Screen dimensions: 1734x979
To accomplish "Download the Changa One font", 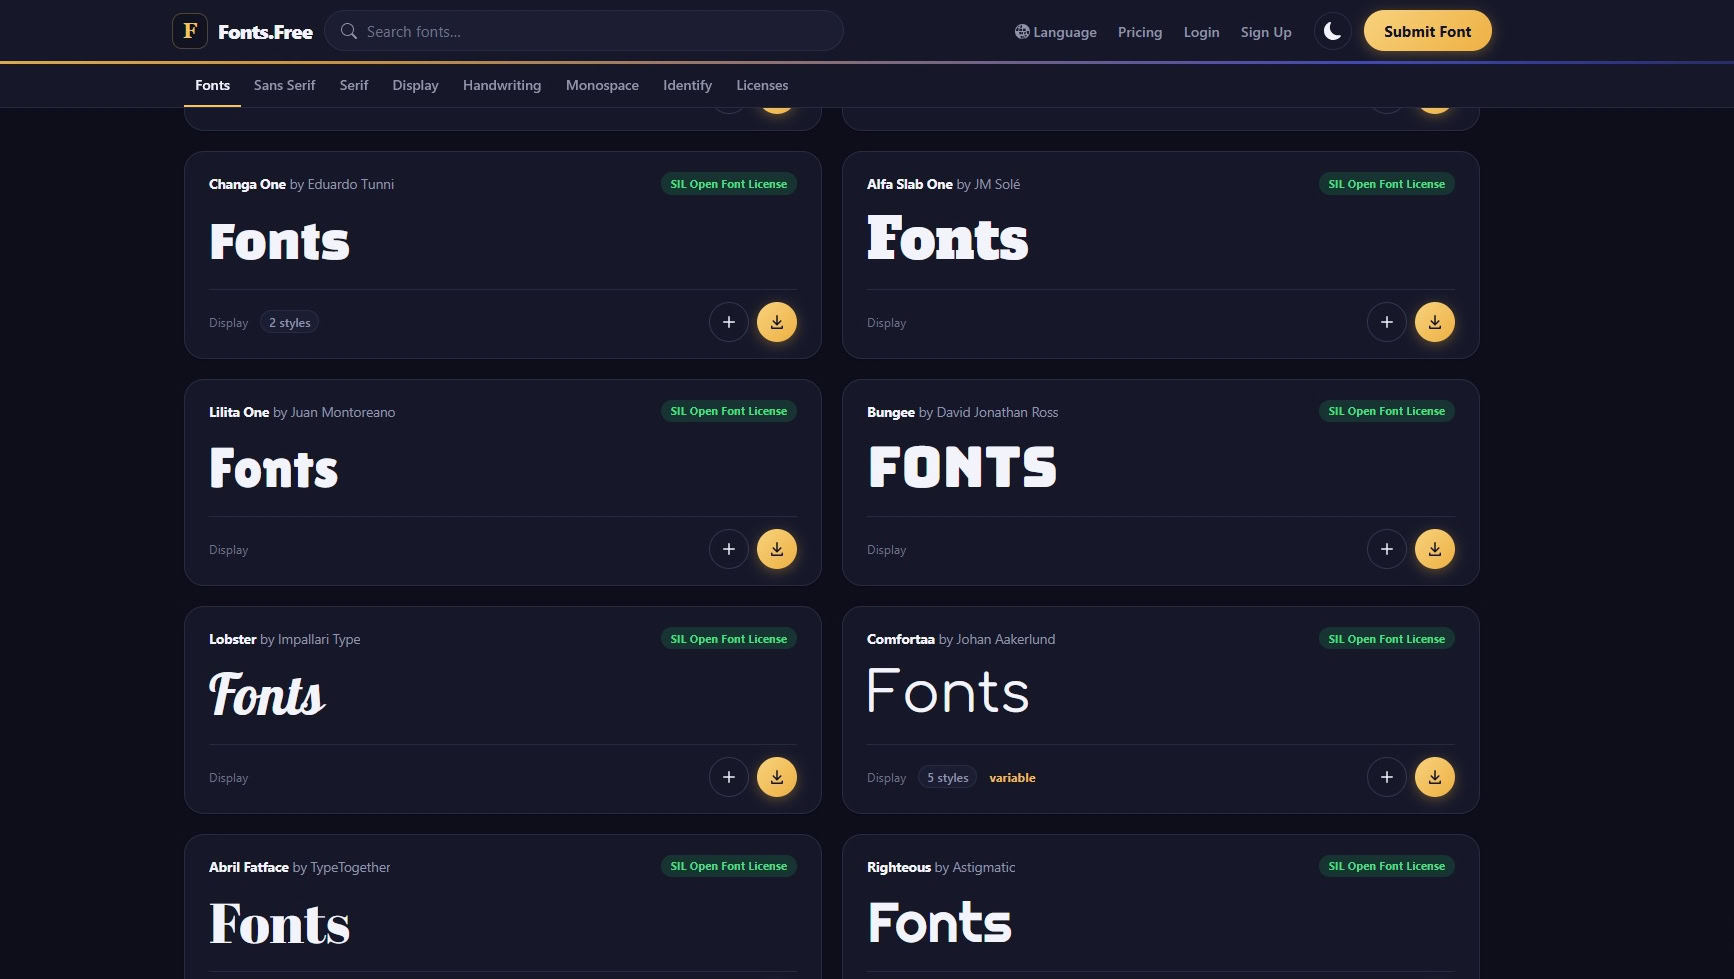I will pyautogui.click(x=777, y=322).
